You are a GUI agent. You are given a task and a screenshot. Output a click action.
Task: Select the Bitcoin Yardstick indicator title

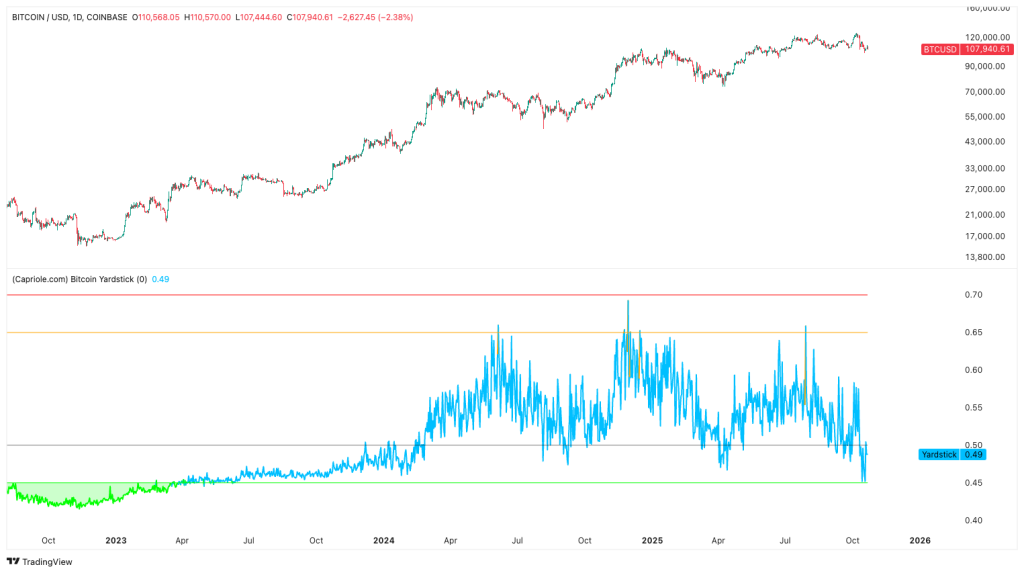click(x=79, y=279)
